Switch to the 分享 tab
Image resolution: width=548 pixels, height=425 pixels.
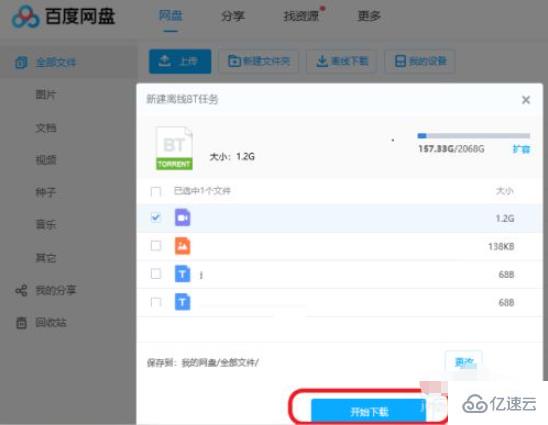[x=233, y=16]
